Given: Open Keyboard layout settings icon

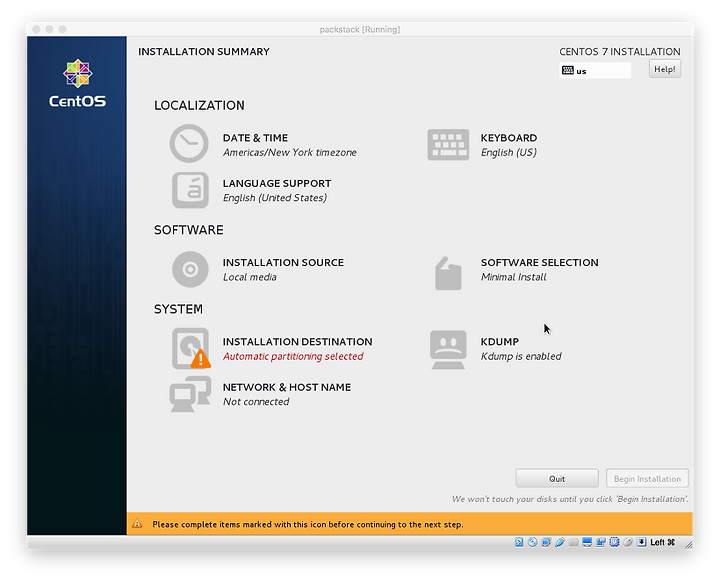Looking at the screenshot, I should click(x=448, y=145).
